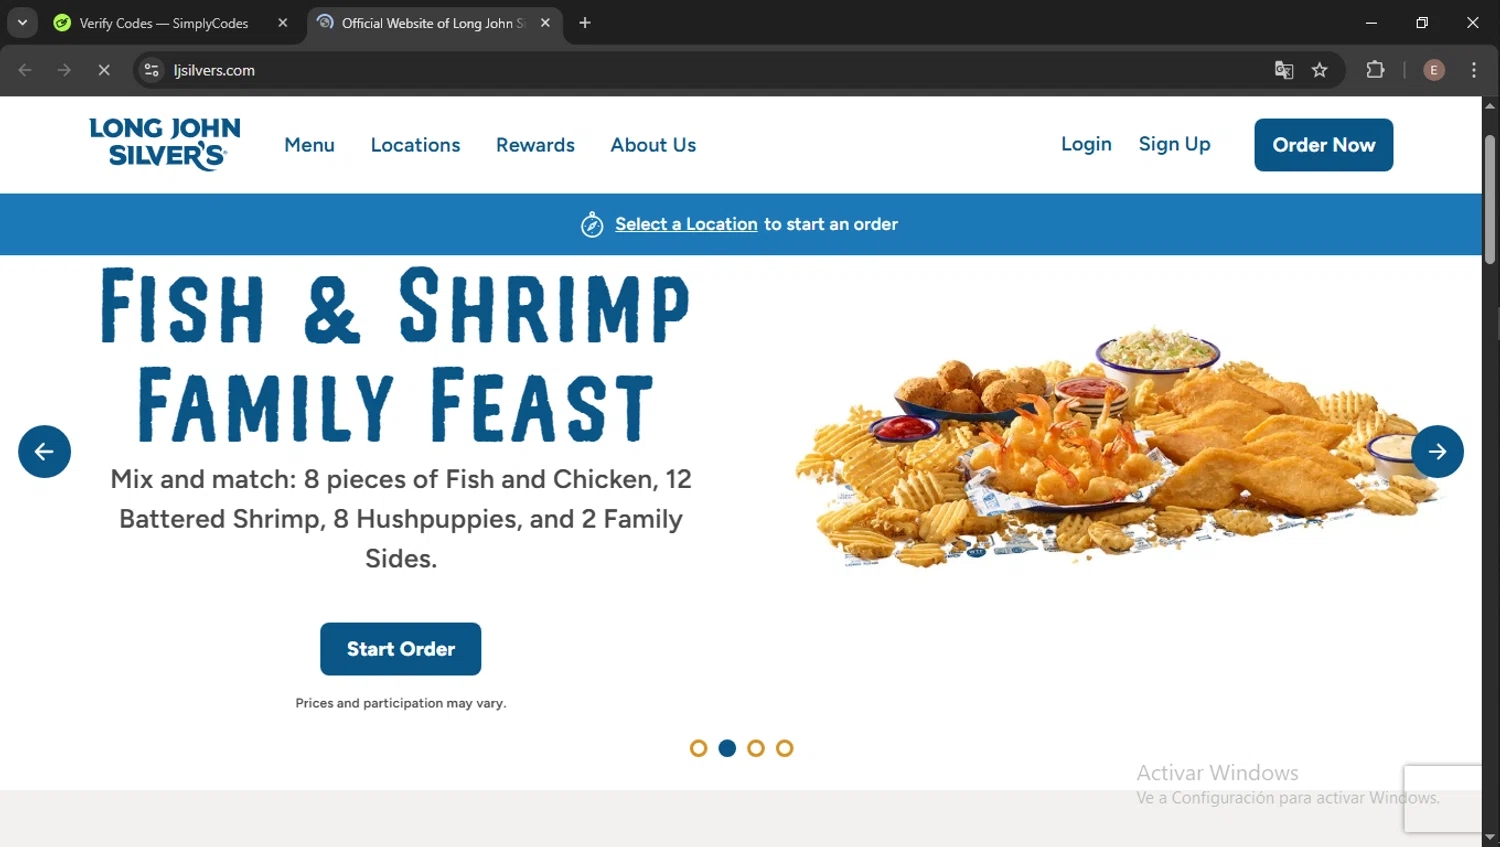Click the previous slide arrow on carousel
Image resolution: width=1500 pixels, height=847 pixels.
[x=44, y=451]
